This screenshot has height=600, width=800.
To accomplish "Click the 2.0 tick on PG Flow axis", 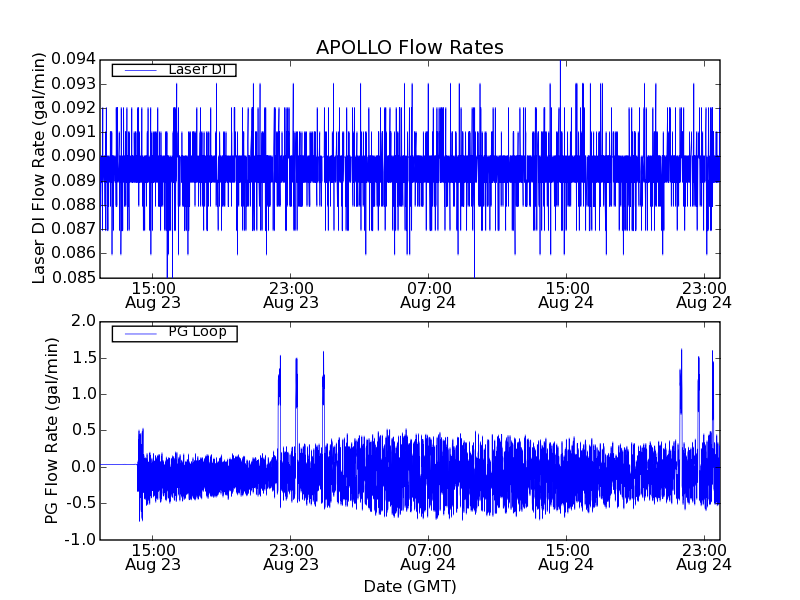I will point(84,321).
